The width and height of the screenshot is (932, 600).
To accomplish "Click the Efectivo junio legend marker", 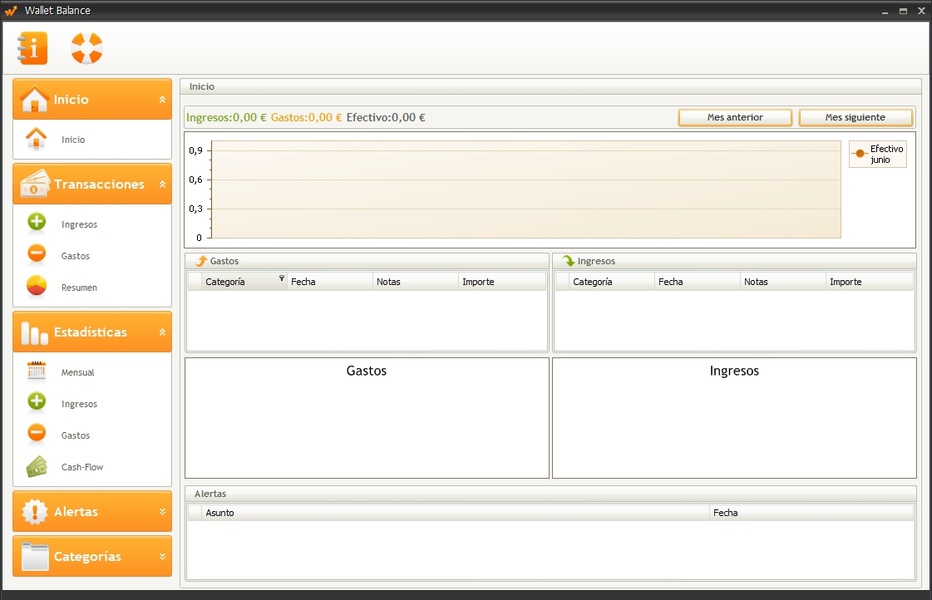I will point(859,154).
